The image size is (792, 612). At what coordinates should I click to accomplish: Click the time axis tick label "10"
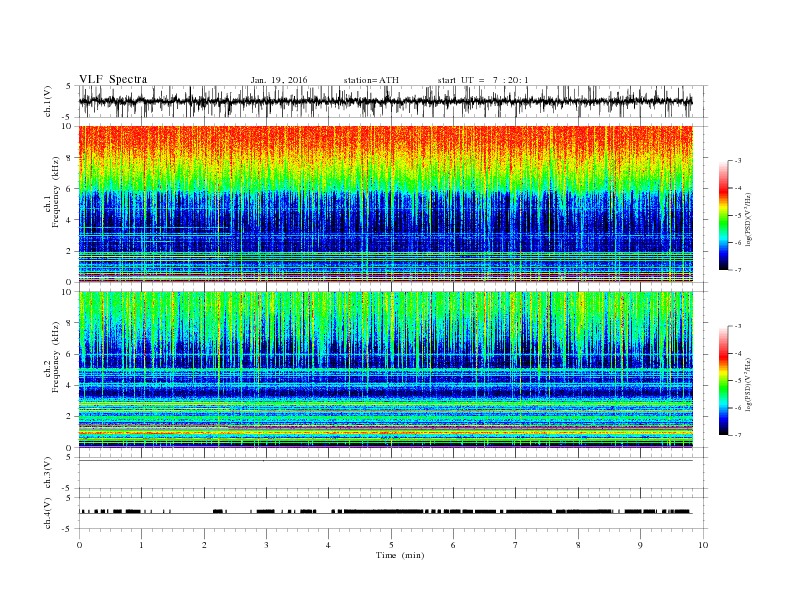(x=703, y=545)
